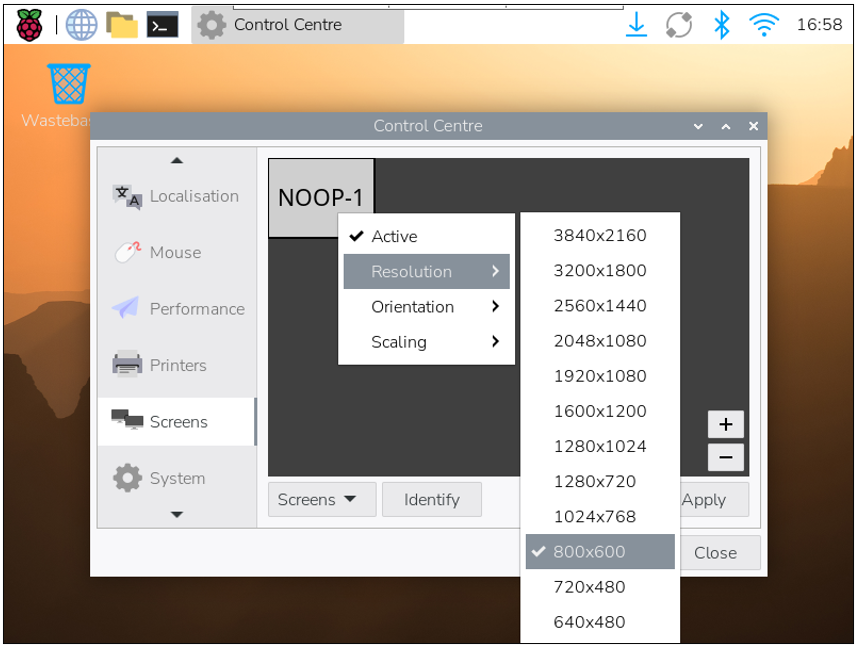Choose 1024x768 resolution
This screenshot has width=858, height=649.
click(x=600, y=517)
